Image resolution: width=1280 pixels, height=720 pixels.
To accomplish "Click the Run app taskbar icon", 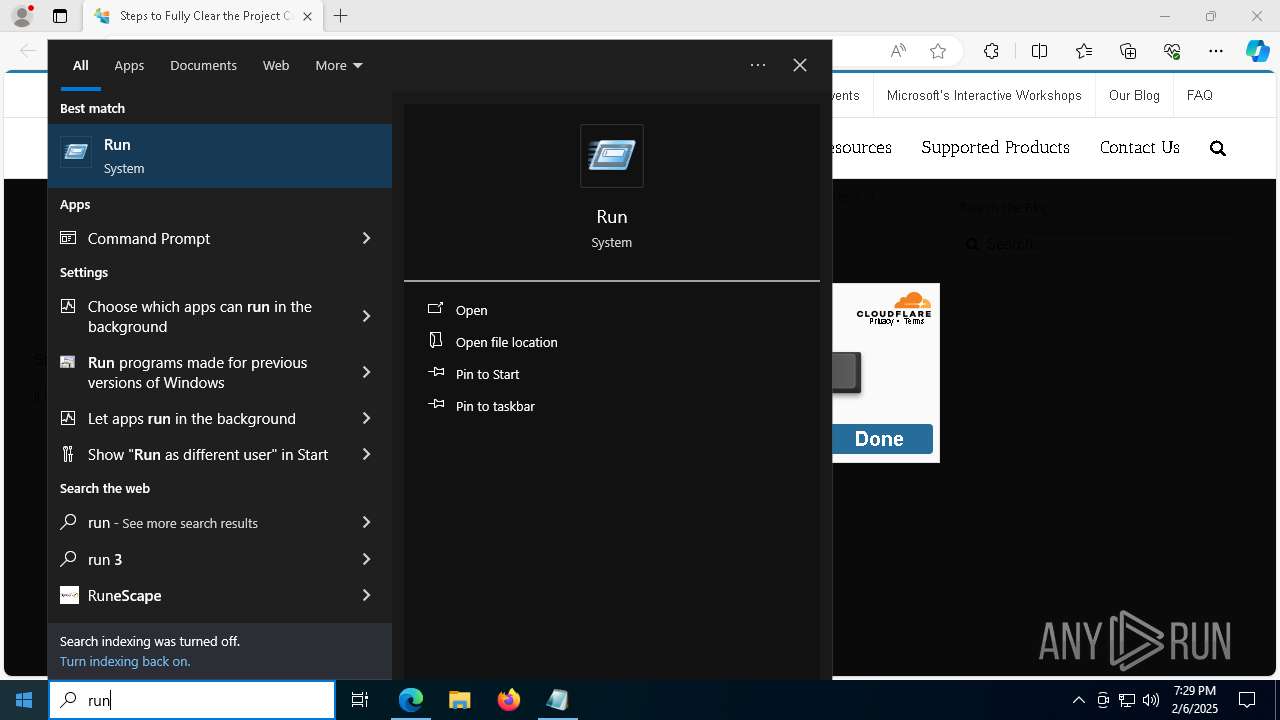I will (557, 700).
